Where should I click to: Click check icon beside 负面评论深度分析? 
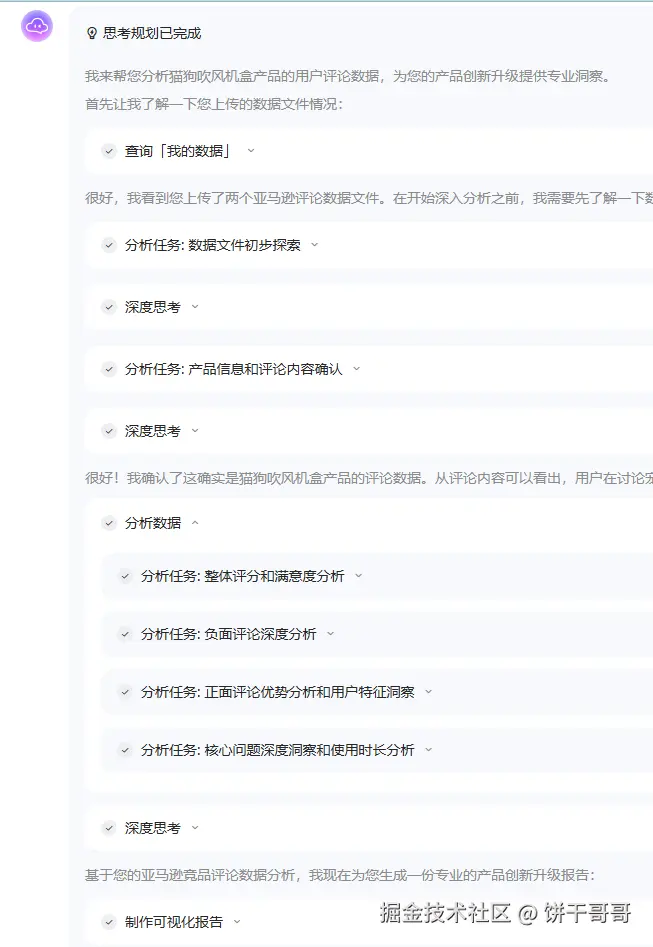coord(125,634)
